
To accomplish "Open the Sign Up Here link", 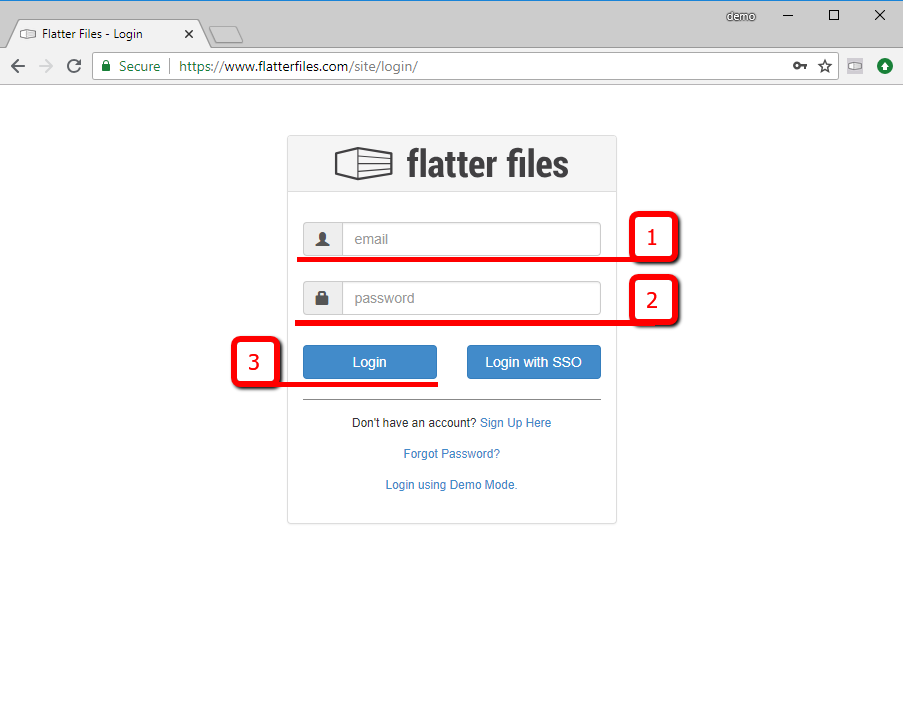I will 515,423.
